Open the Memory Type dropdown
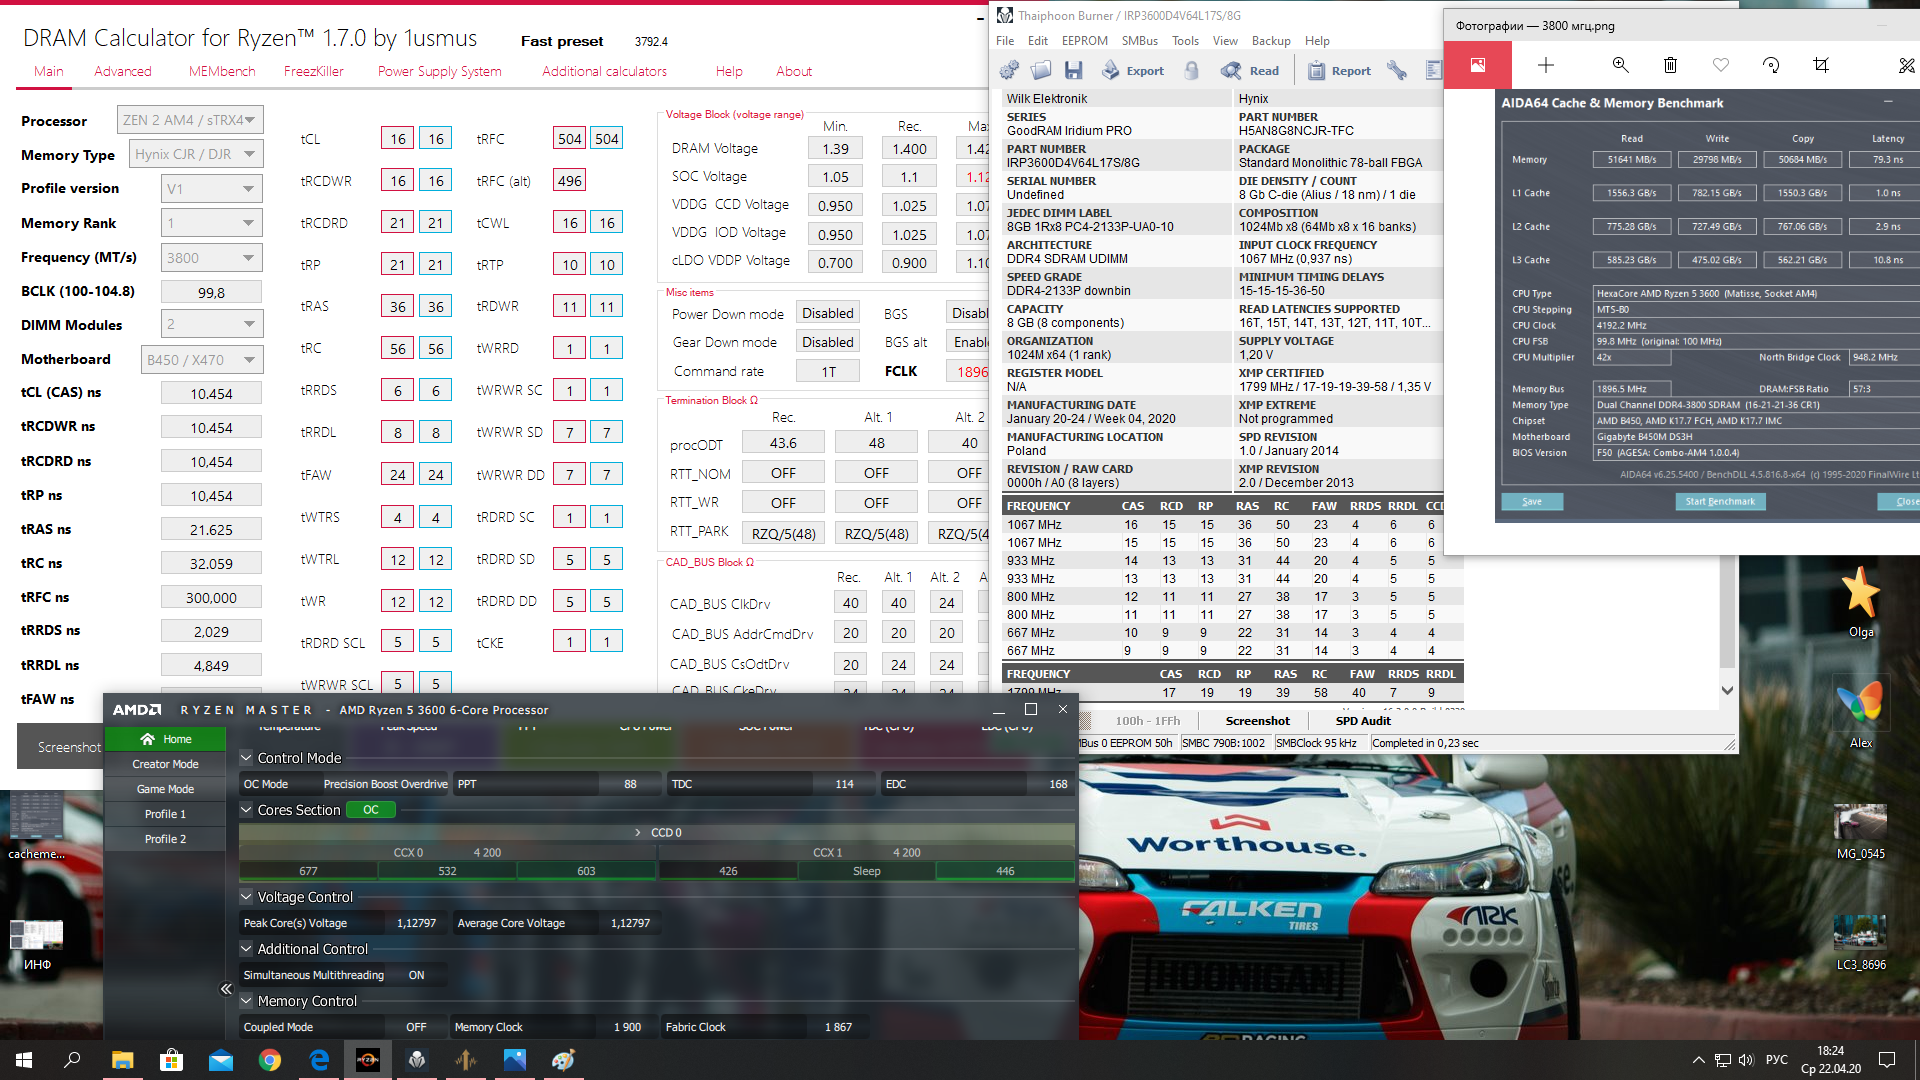Image resolution: width=1920 pixels, height=1080 pixels. coord(249,154)
